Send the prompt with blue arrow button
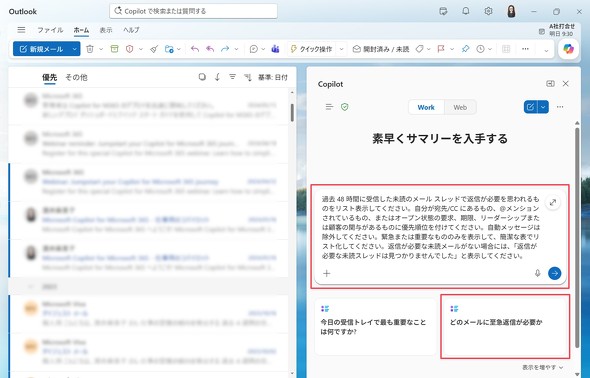 (554, 273)
